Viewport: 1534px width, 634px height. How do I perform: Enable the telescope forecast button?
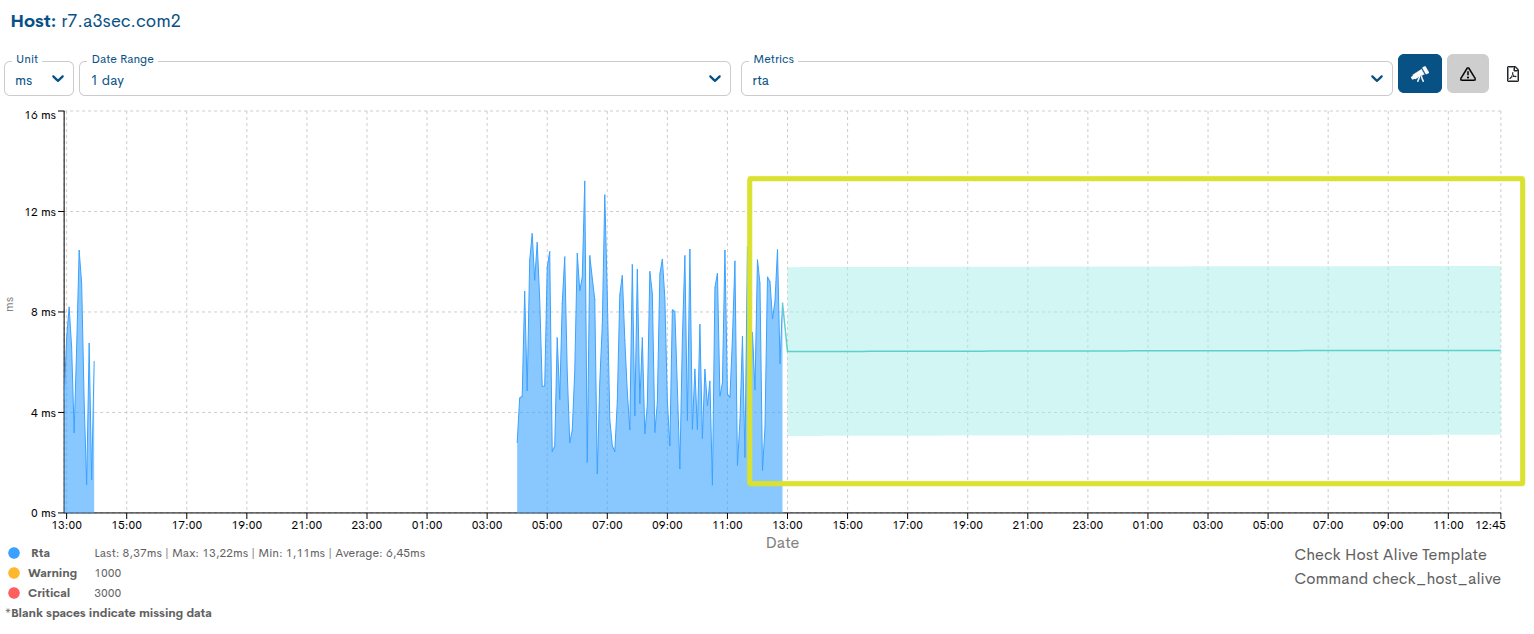pyautogui.click(x=1419, y=74)
